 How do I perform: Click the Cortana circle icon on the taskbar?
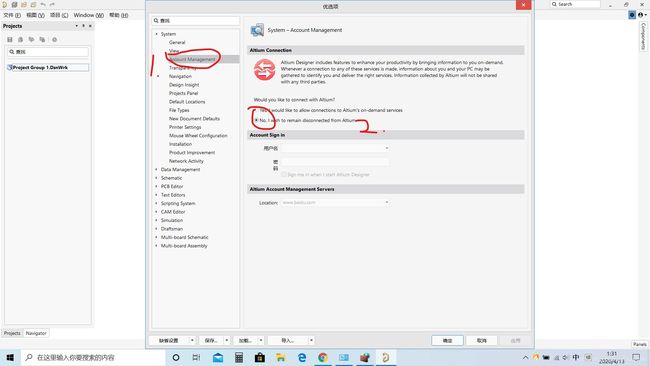coord(176,357)
